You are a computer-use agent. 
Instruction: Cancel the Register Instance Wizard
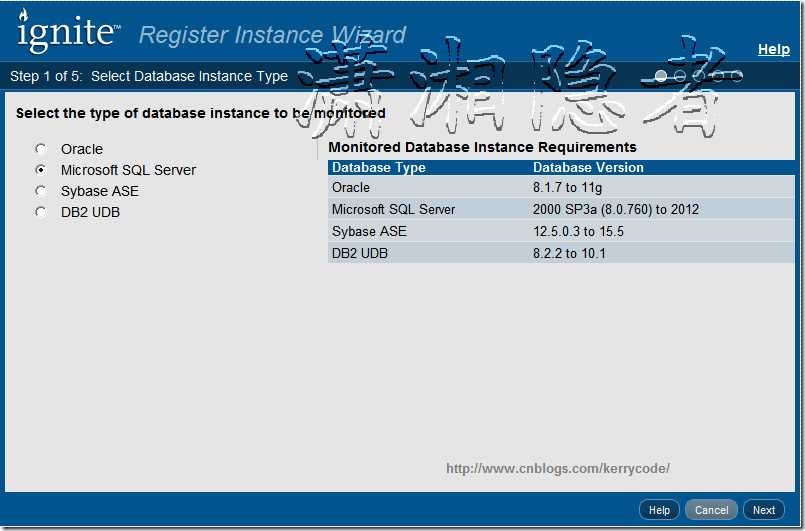pos(711,510)
